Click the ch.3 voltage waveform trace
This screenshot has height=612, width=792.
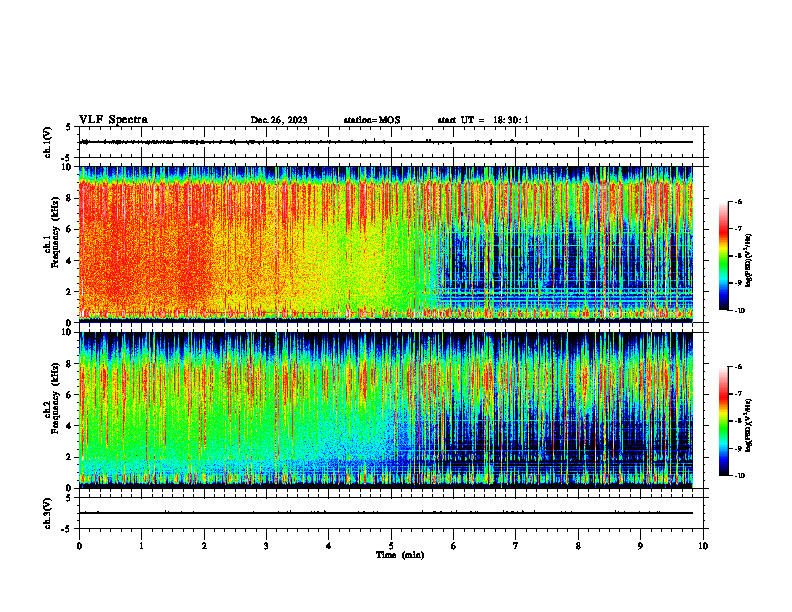pos(386,513)
